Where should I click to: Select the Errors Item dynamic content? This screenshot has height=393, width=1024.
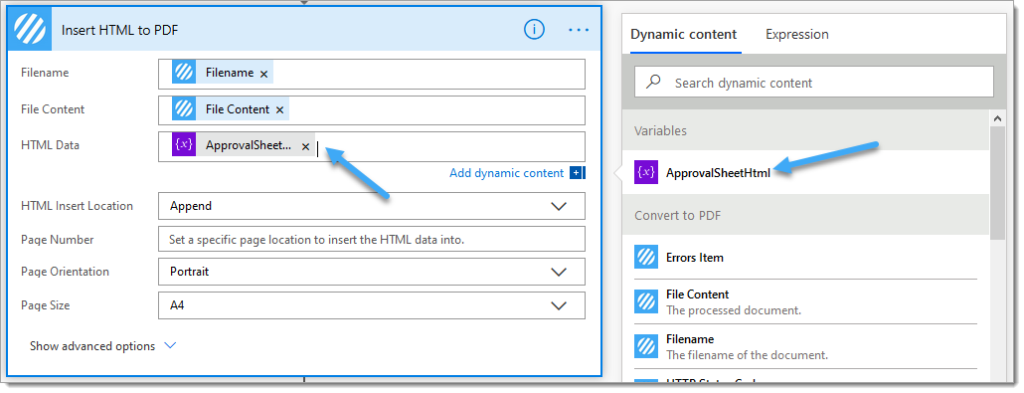click(x=805, y=257)
